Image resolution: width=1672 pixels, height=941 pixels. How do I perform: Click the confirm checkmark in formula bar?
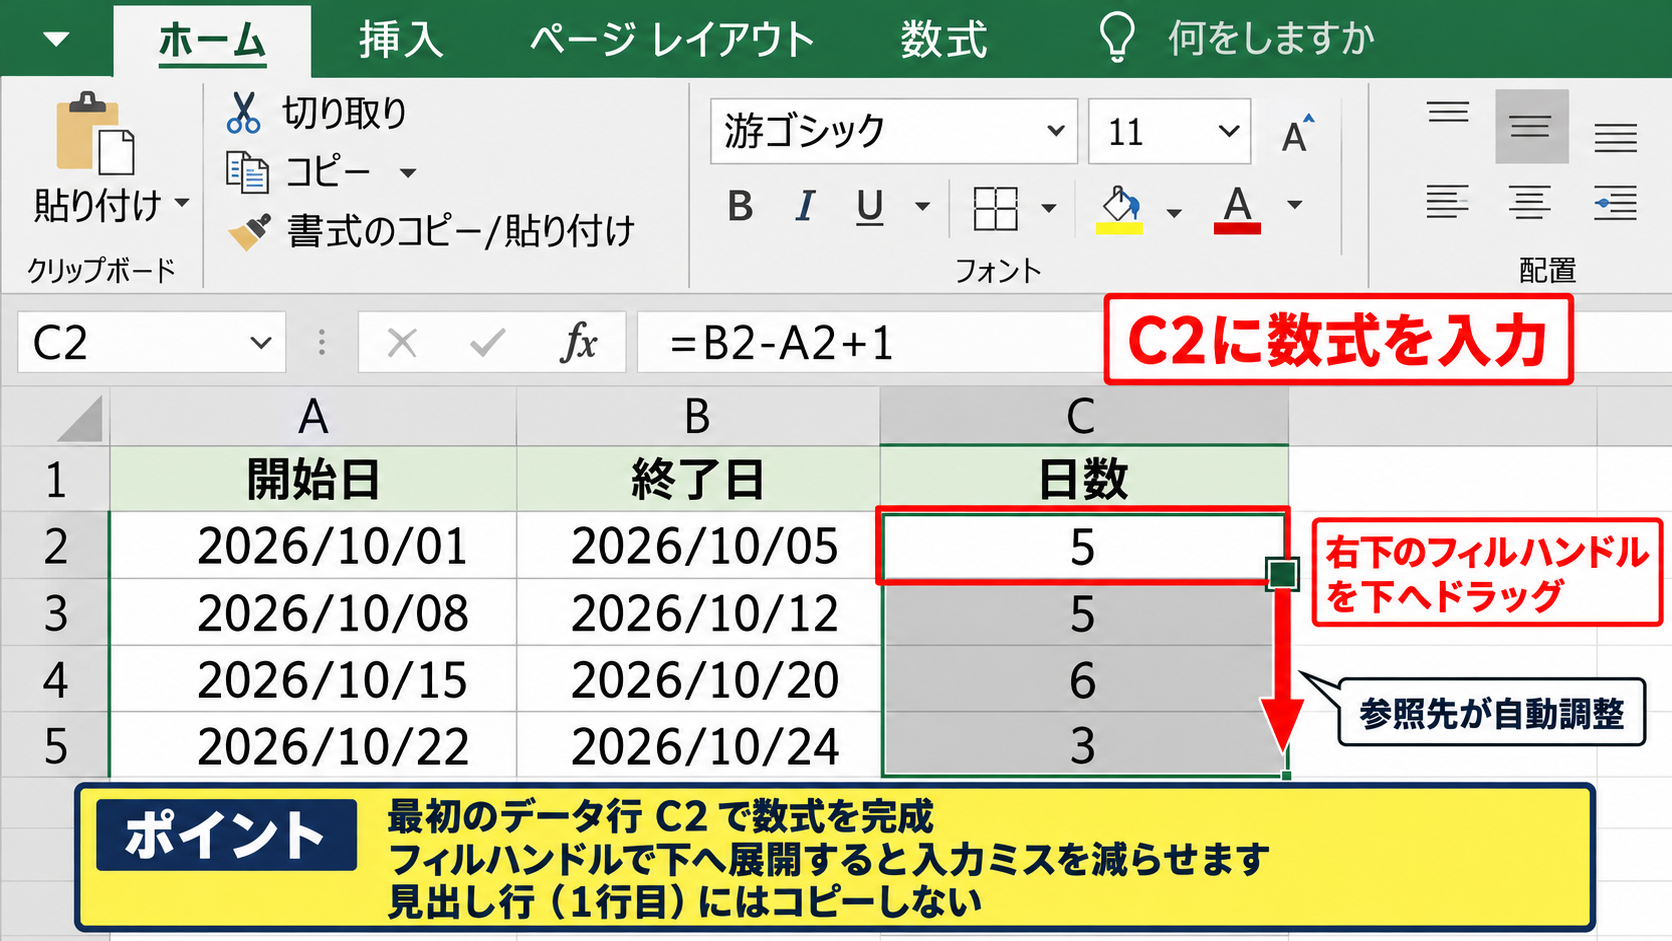tap(488, 343)
